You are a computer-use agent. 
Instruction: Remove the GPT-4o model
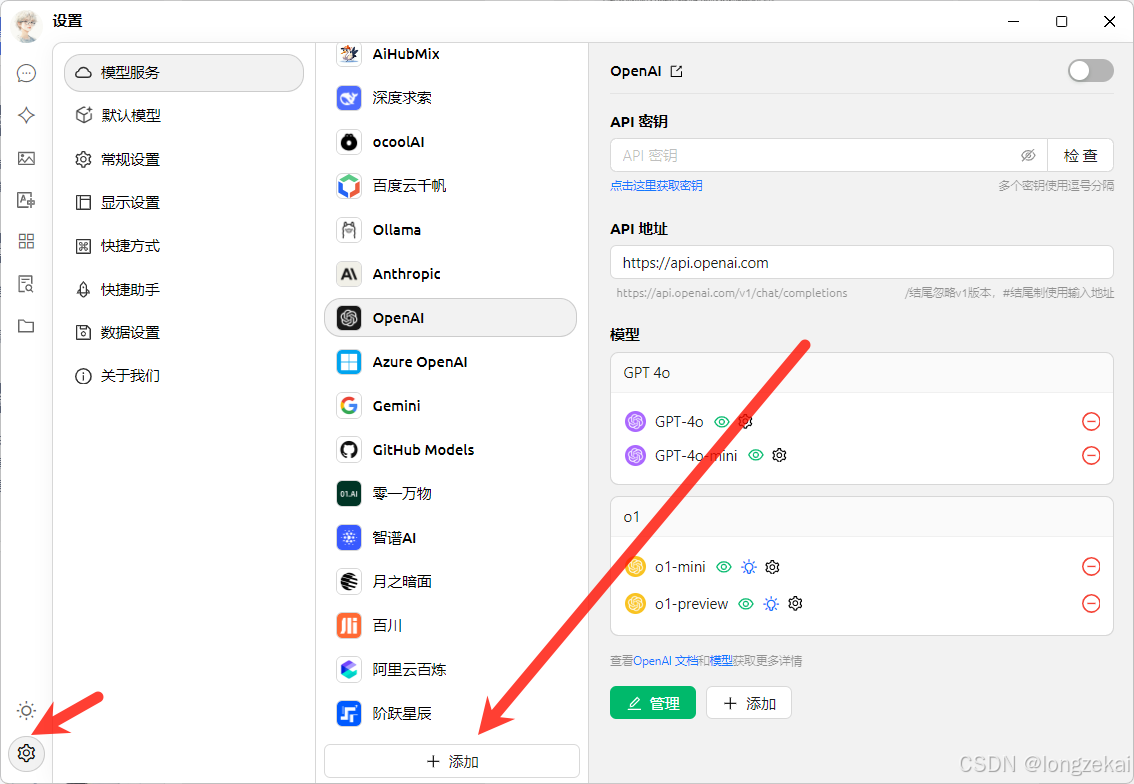1091,422
